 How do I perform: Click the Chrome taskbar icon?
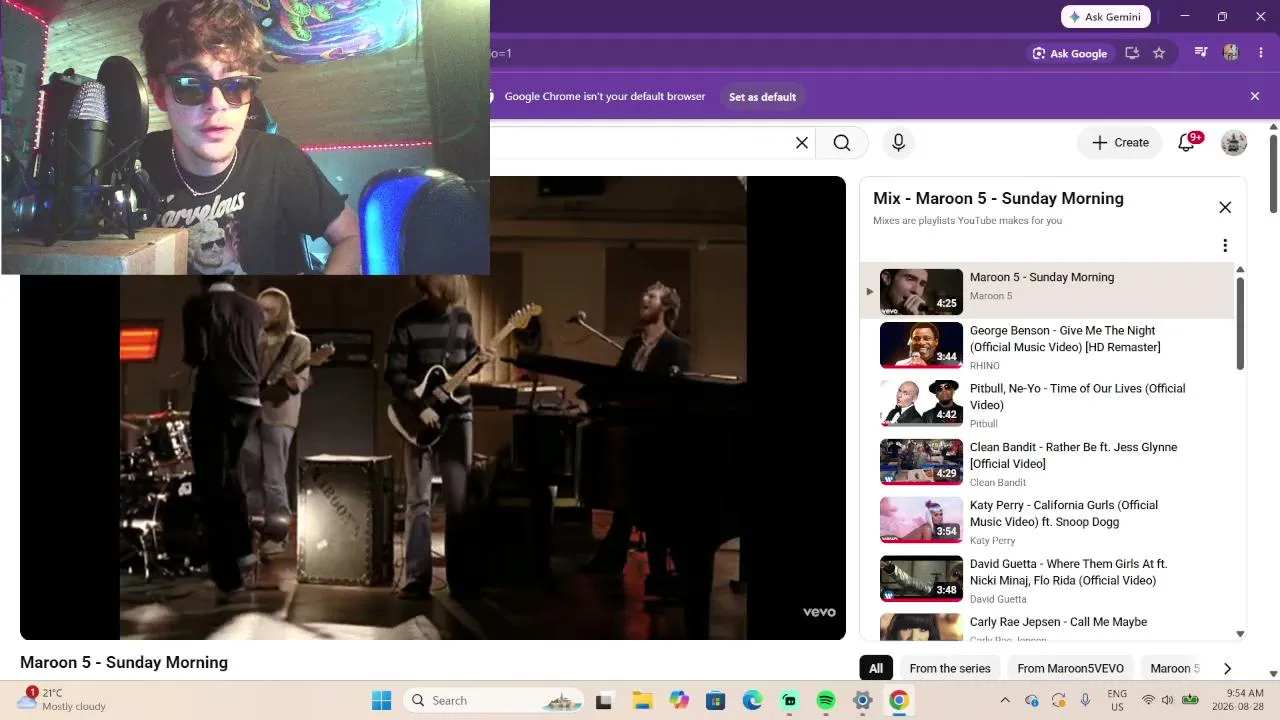(x=899, y=701)
